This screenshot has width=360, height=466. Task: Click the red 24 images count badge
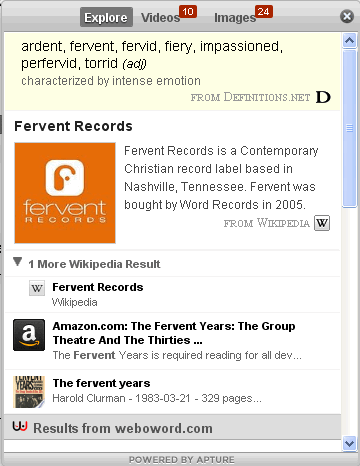(264, 12)
